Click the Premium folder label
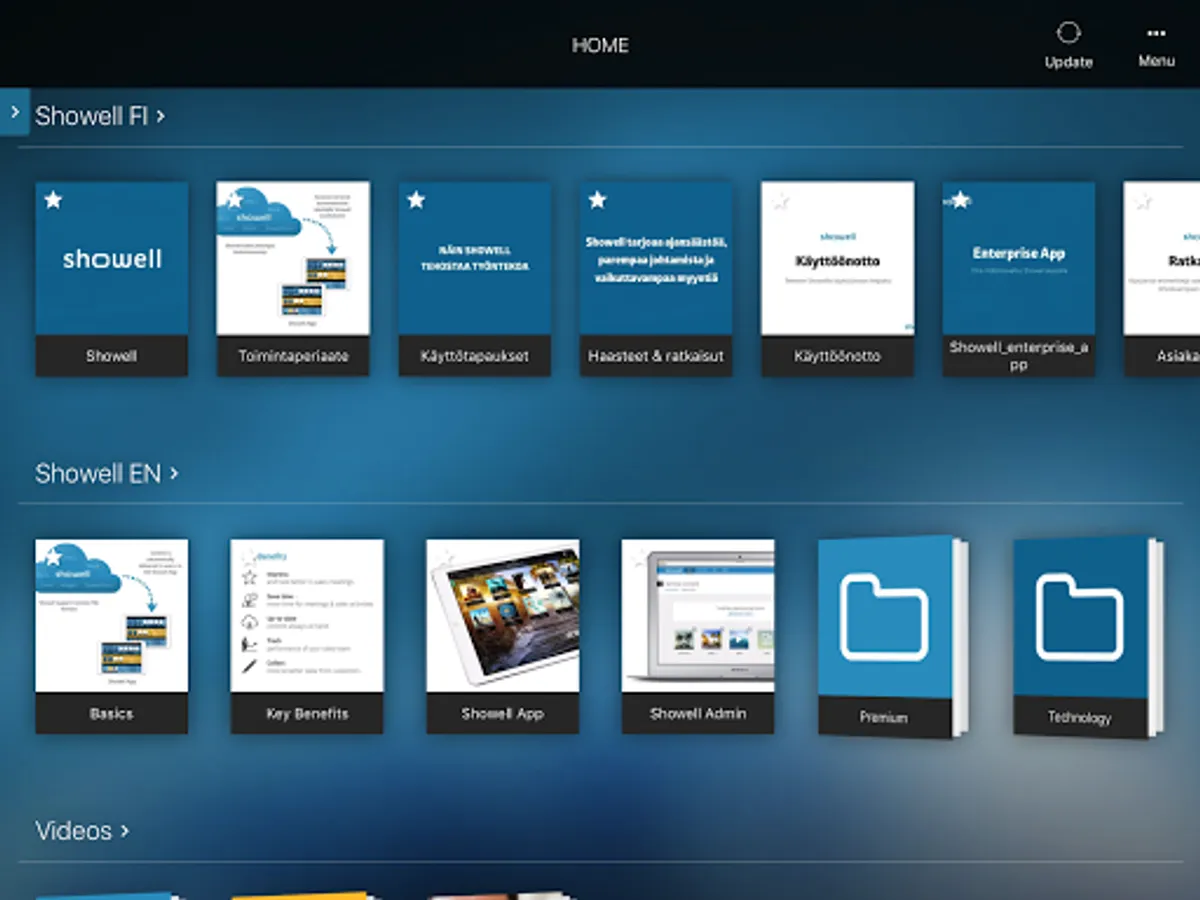The height and width of the screenshot is (900, 1200). [883, 717]
